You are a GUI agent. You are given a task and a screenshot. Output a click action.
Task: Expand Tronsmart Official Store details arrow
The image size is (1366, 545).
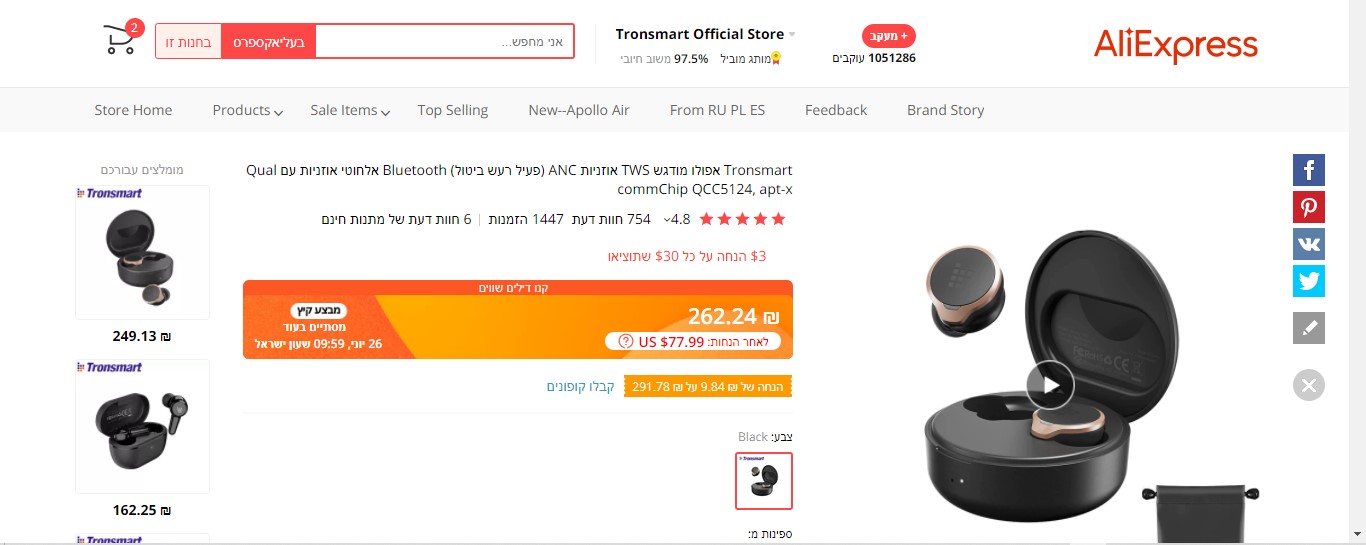(x=792, y=35)
